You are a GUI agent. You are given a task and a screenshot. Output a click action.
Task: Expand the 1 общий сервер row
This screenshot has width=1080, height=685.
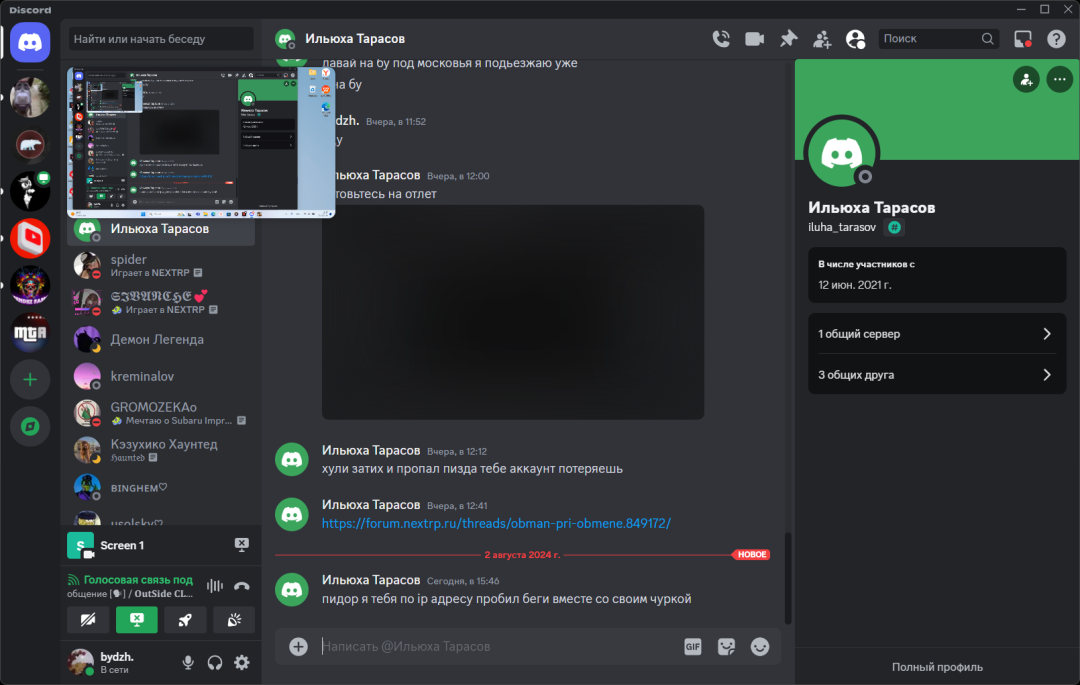pos(937,334)
